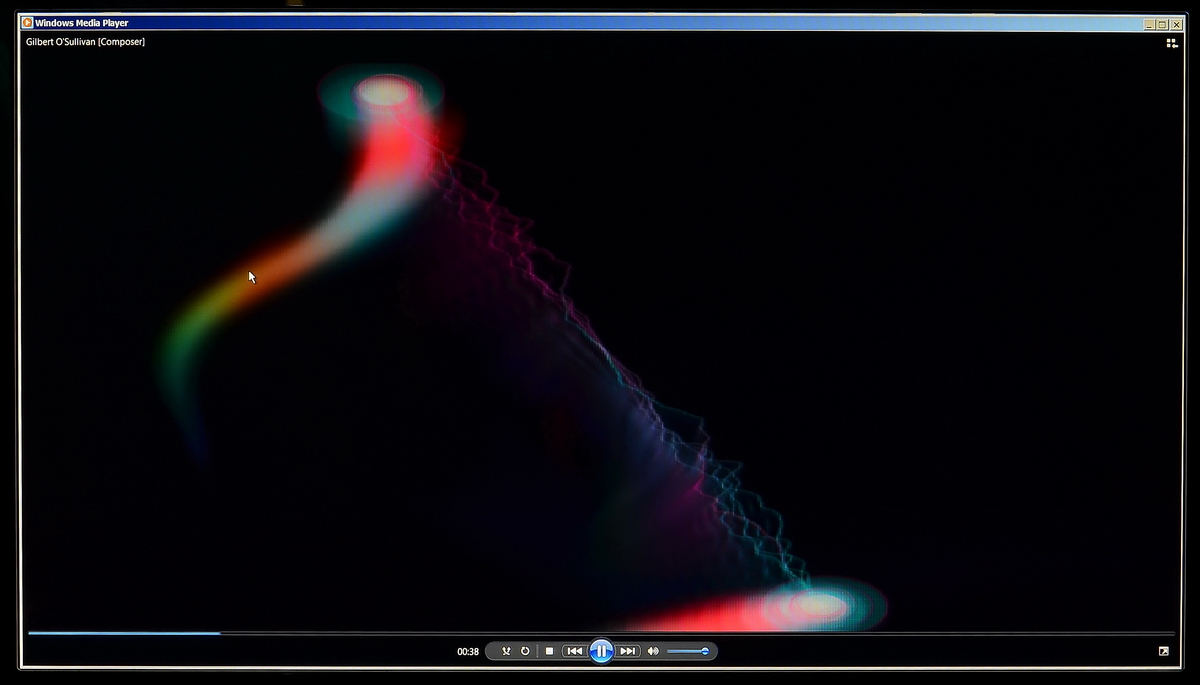The height and width of the screenshot is (685, 1200).
Task: Click the Gilbert O'Sullivan [Composer] text
Action: [x=85, y=42]
